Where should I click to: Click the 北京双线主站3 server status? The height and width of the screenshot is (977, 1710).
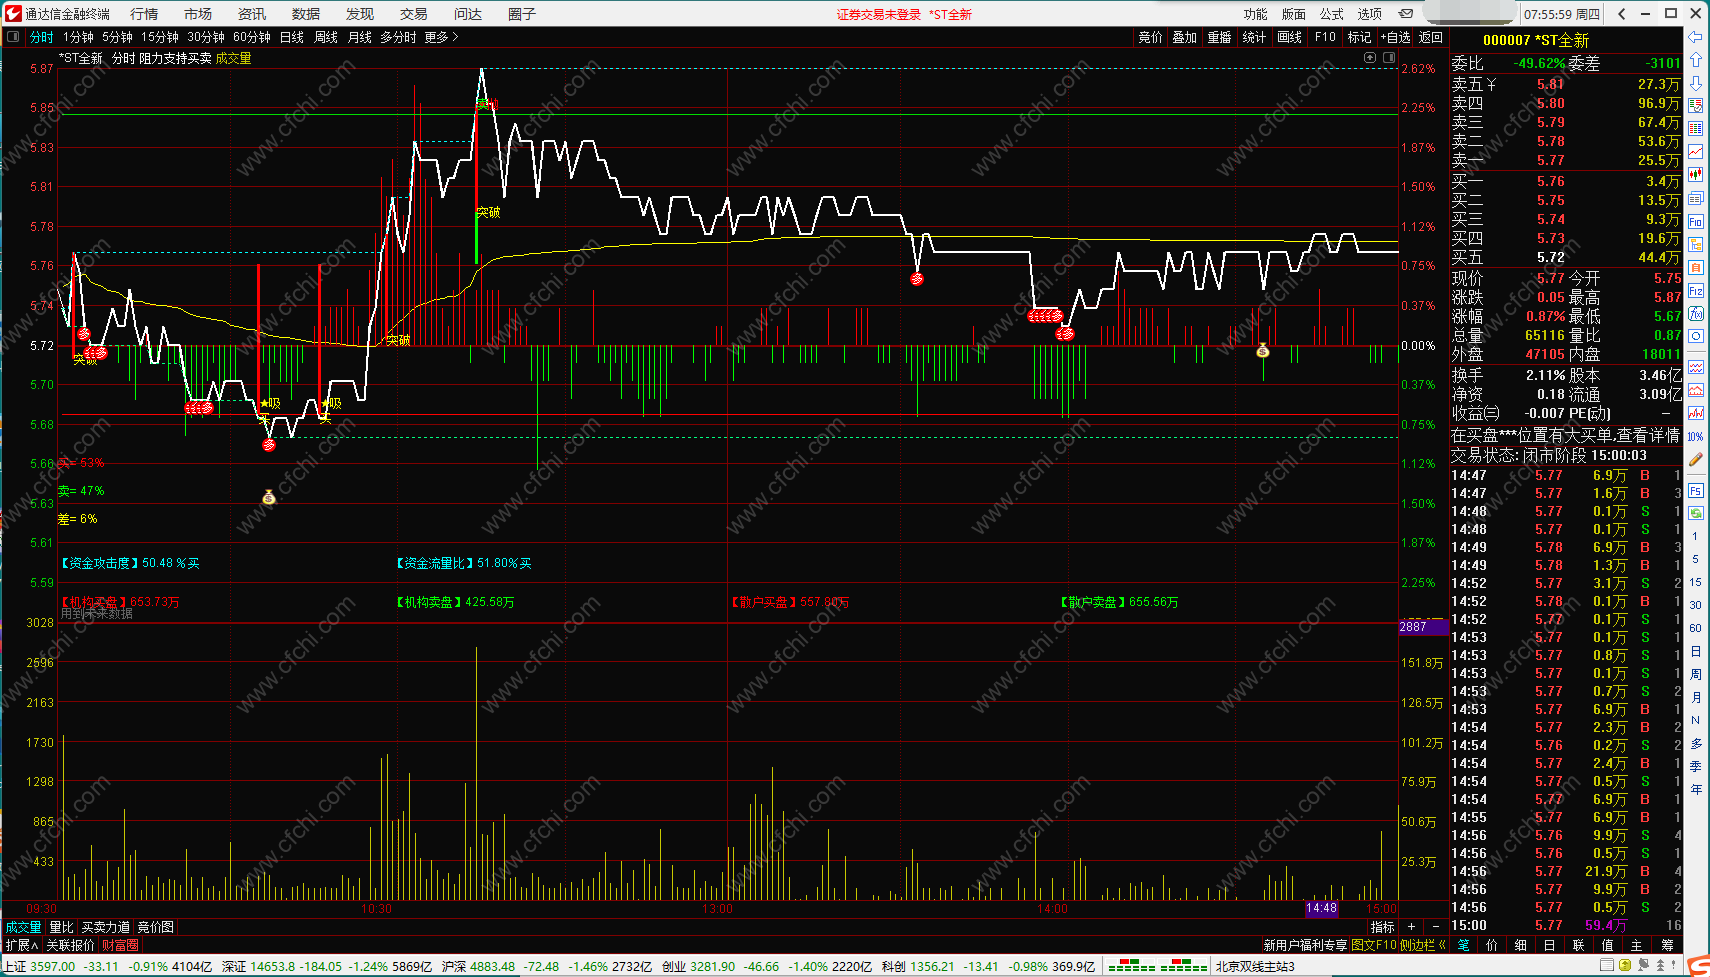click(x=1255, y=966)
